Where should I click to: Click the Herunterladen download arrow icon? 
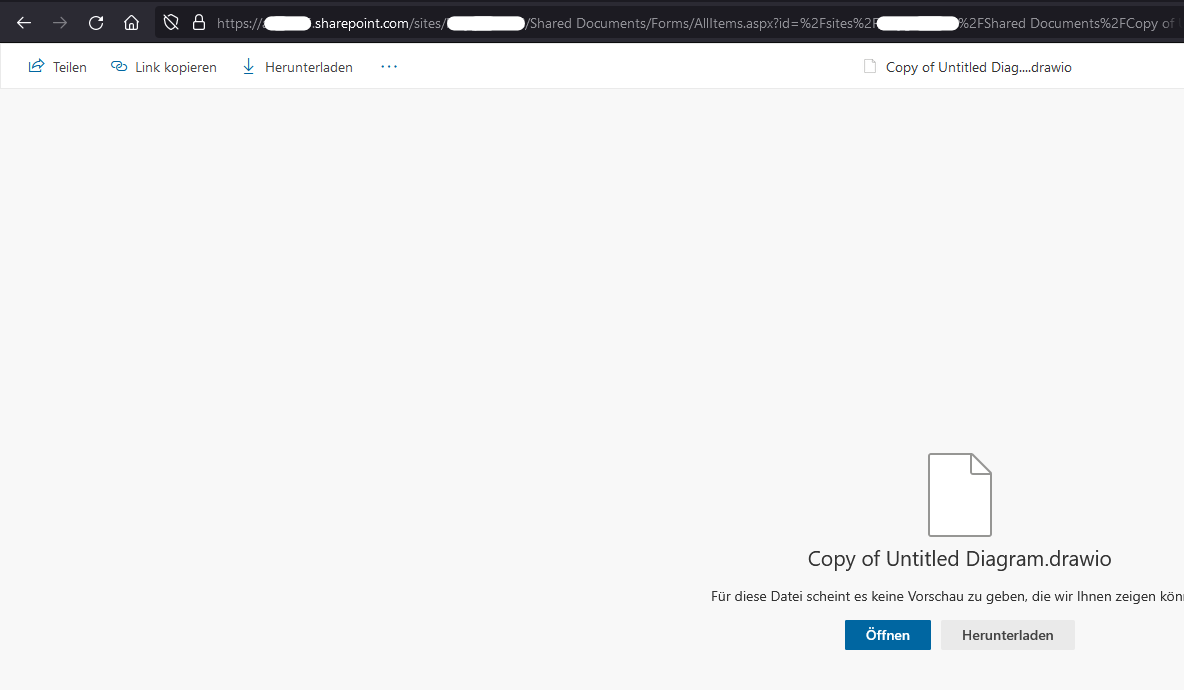[248, 66]
